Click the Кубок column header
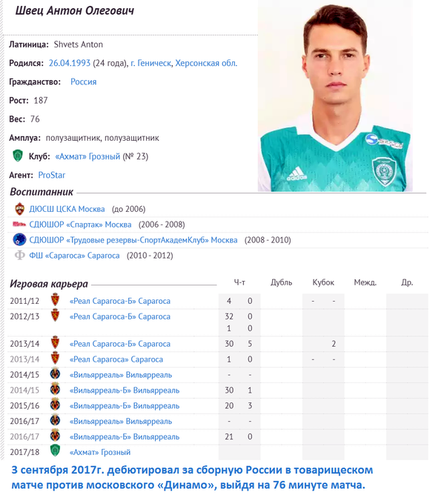The image size is (430, 495). pyautogui.click(x=323, y=282)
